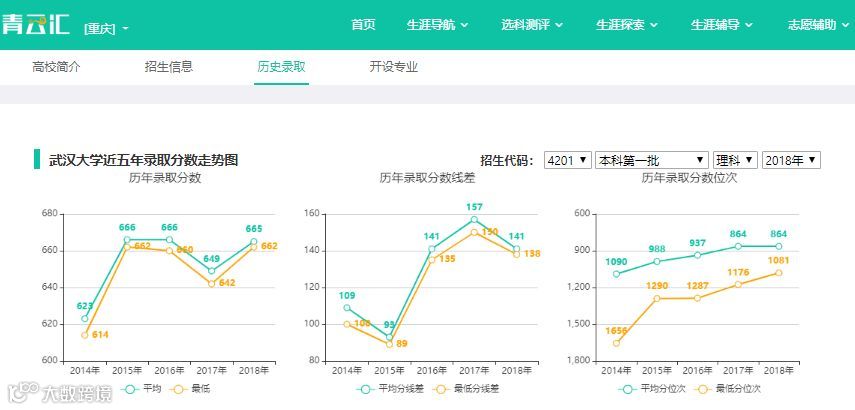Click the 2014 average rank point 1090
855x410 pixels.
616,274
